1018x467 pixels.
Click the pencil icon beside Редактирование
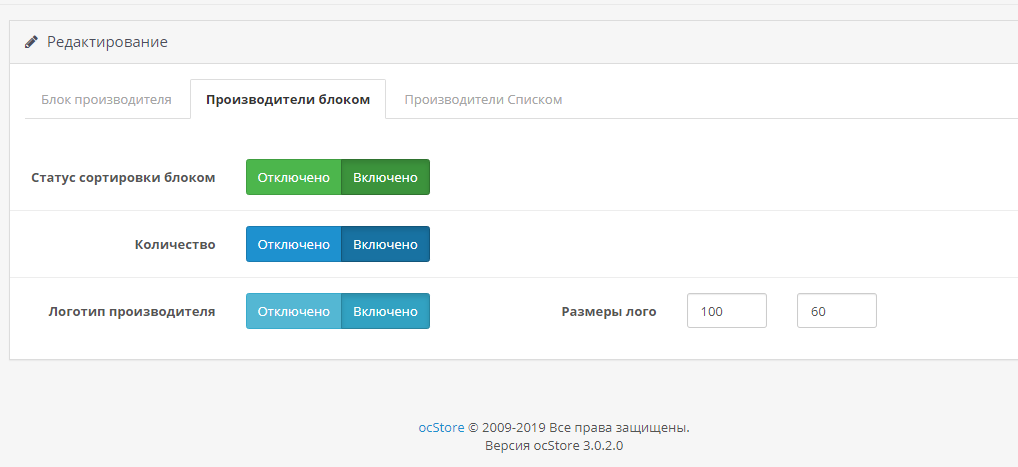[x=31, y=42]
